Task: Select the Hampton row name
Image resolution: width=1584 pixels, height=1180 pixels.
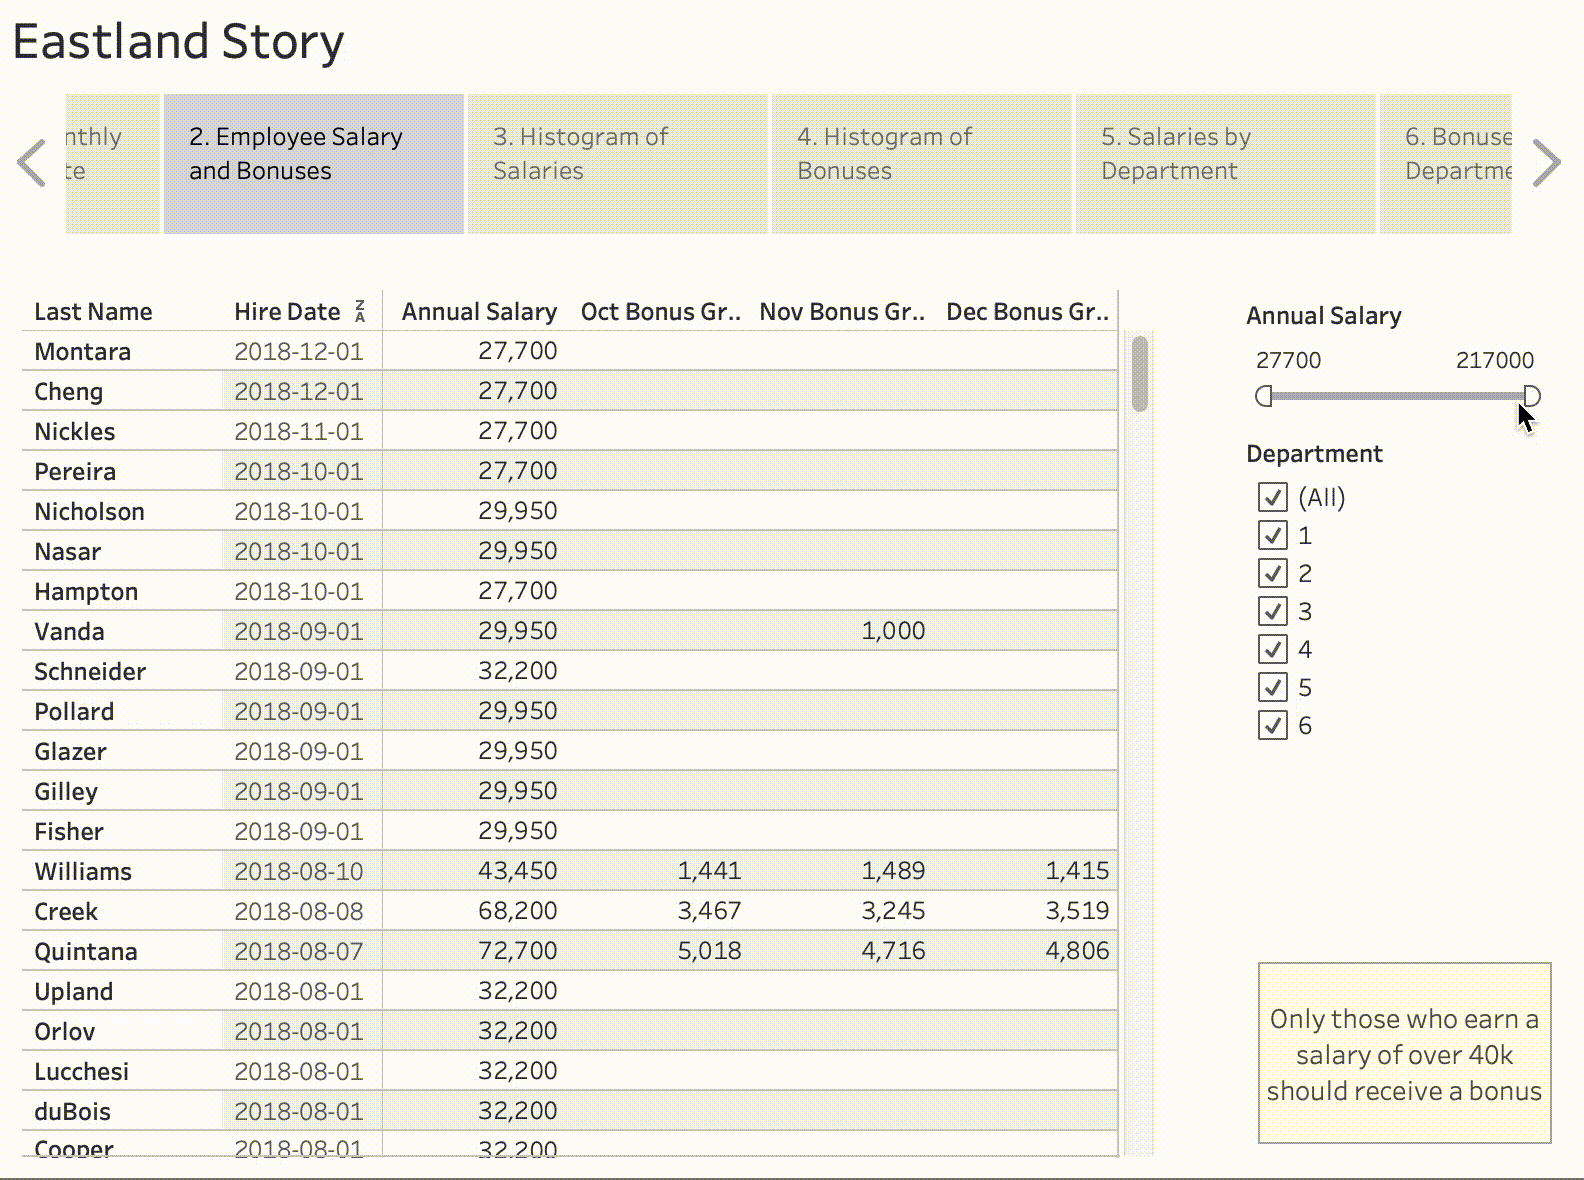Action: (86, 592)
